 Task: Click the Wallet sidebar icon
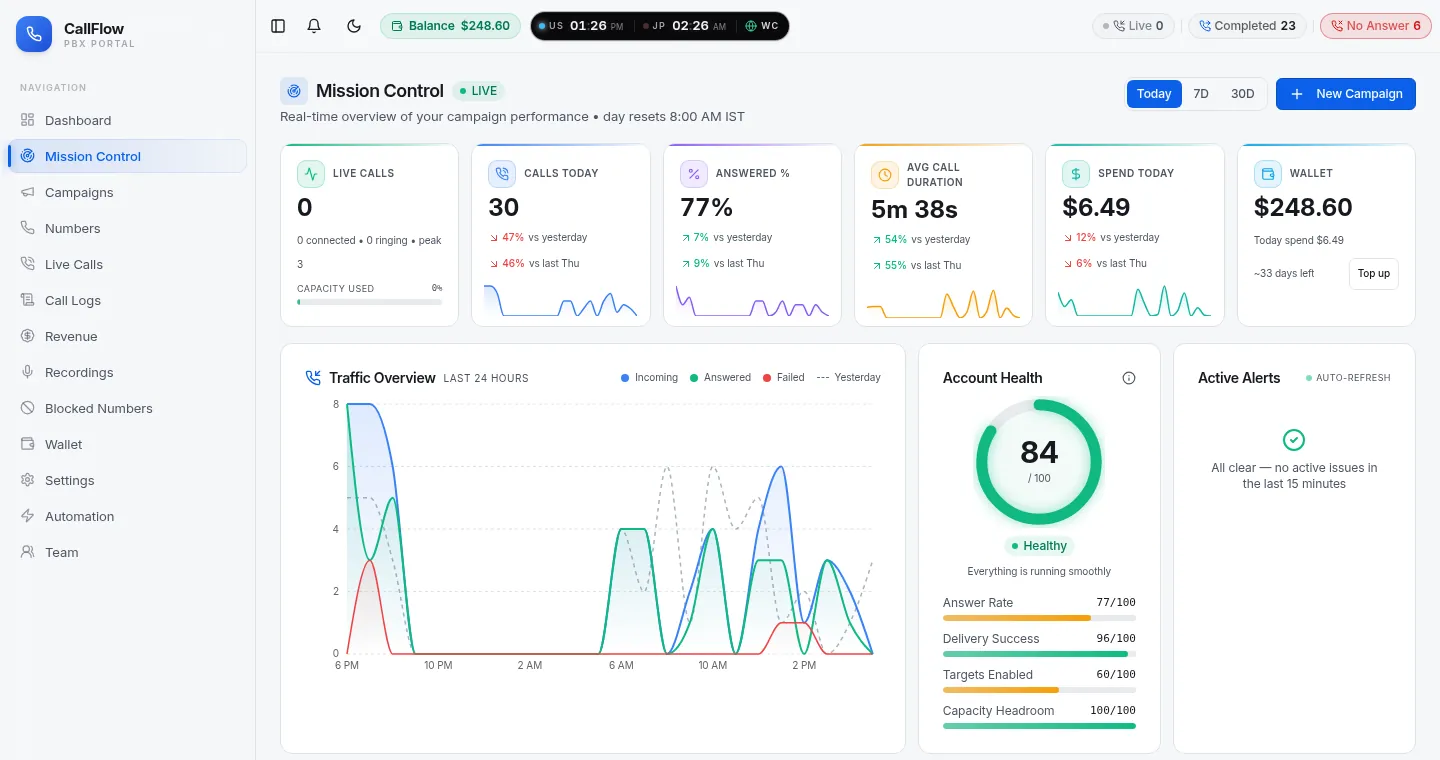pos(27,444)
